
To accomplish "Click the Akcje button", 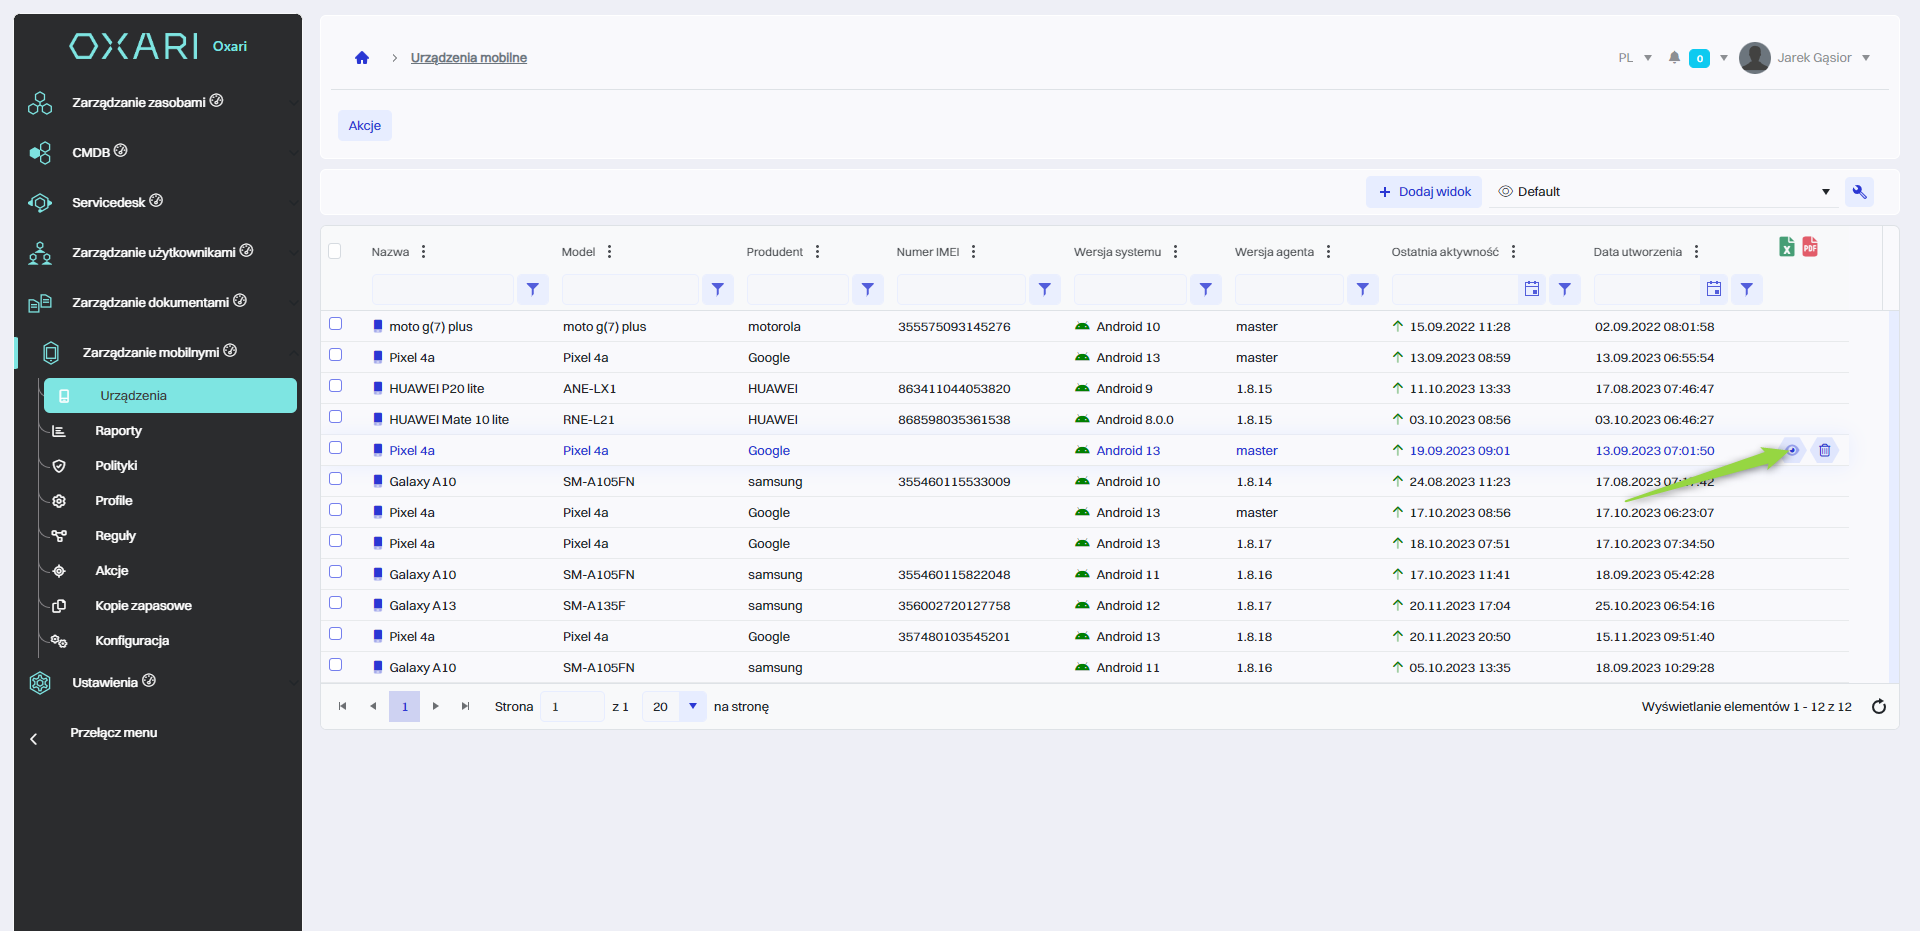I will click(x=365, y=126).
